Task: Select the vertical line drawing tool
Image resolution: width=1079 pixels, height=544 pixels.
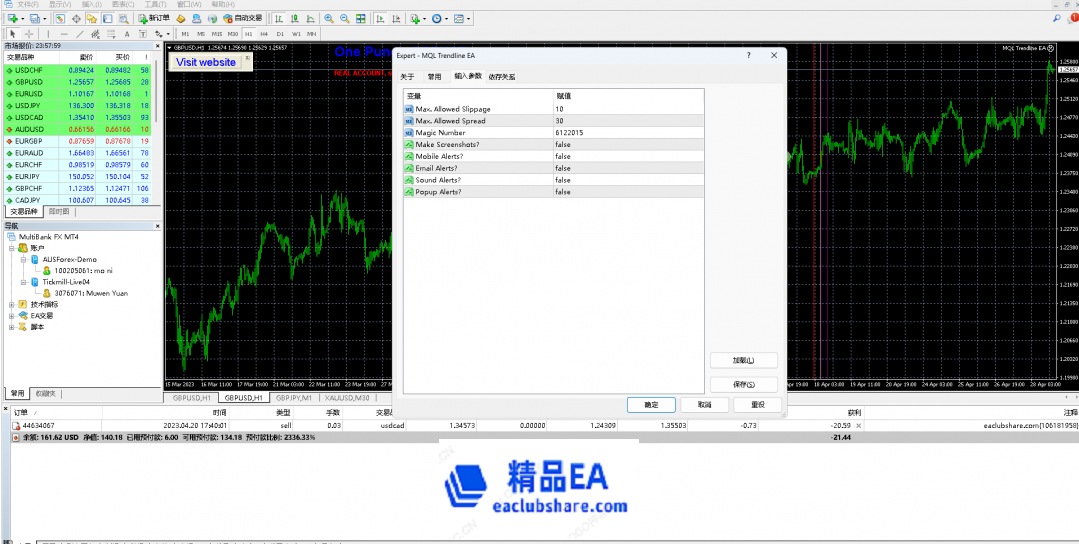Action: click(48, 34)
